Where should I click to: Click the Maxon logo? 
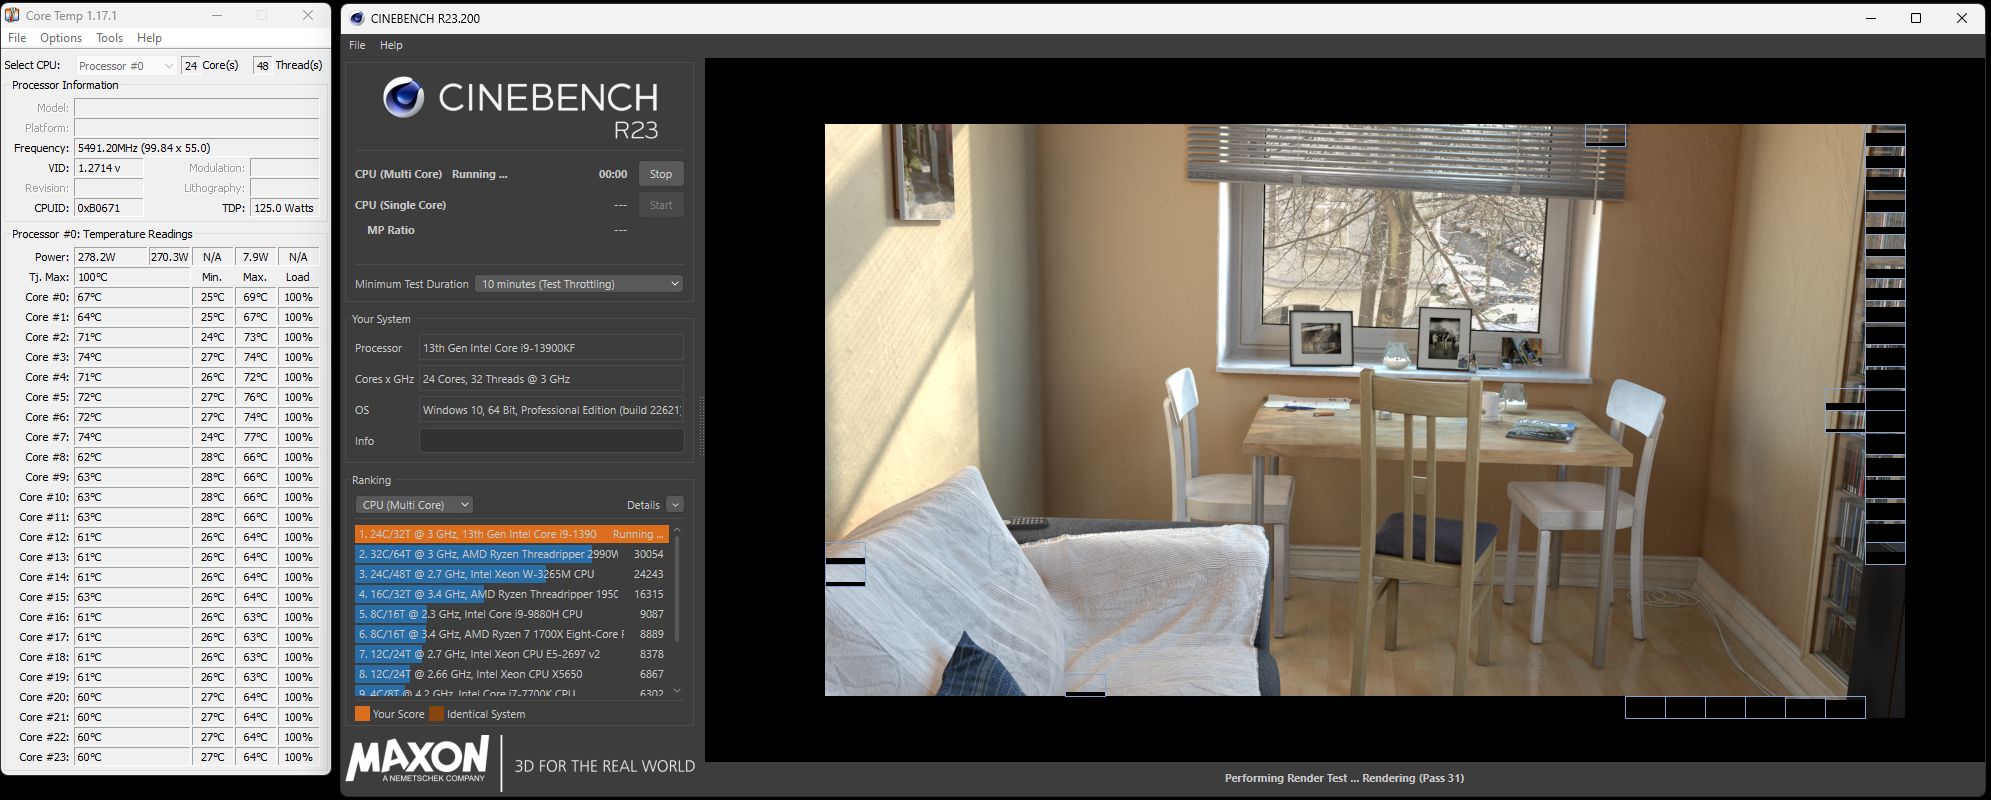(418, 759)
